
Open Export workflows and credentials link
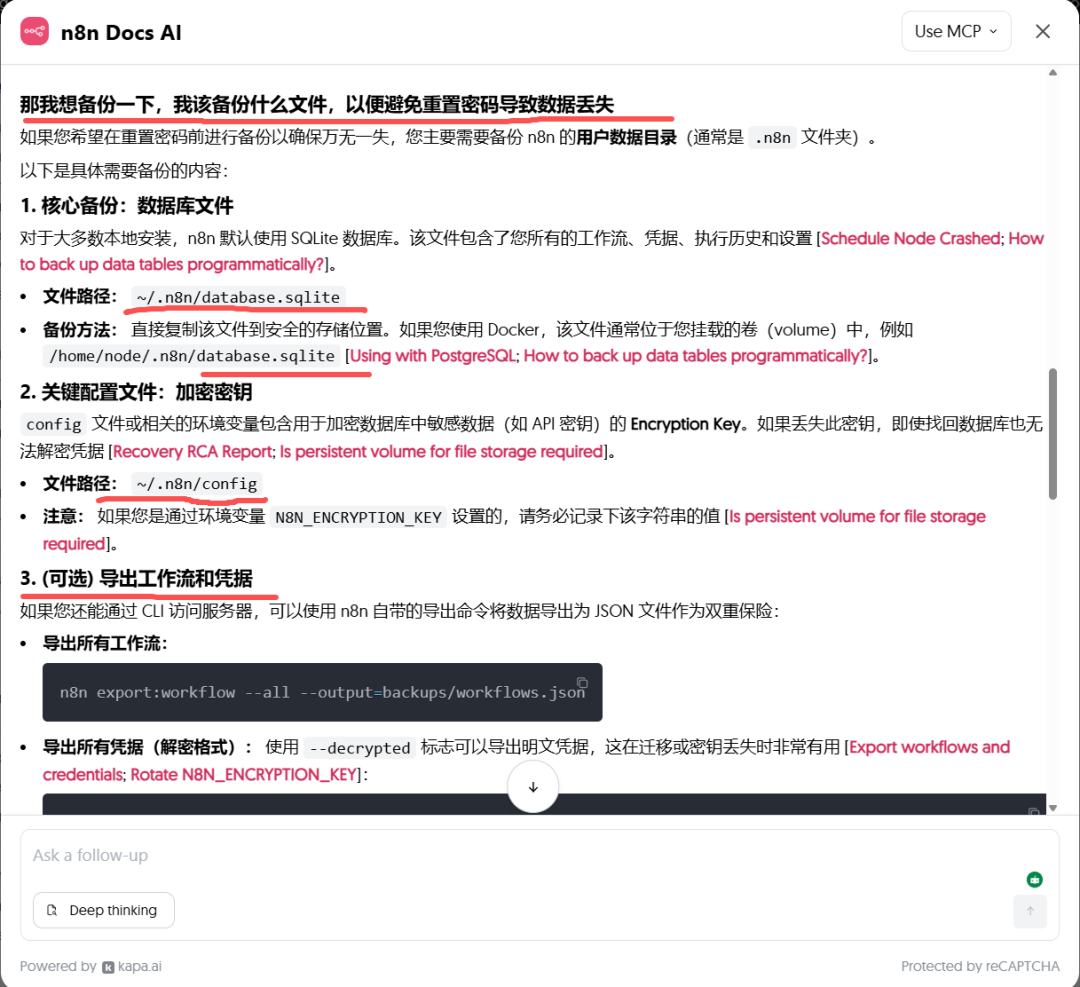[930, 746]
